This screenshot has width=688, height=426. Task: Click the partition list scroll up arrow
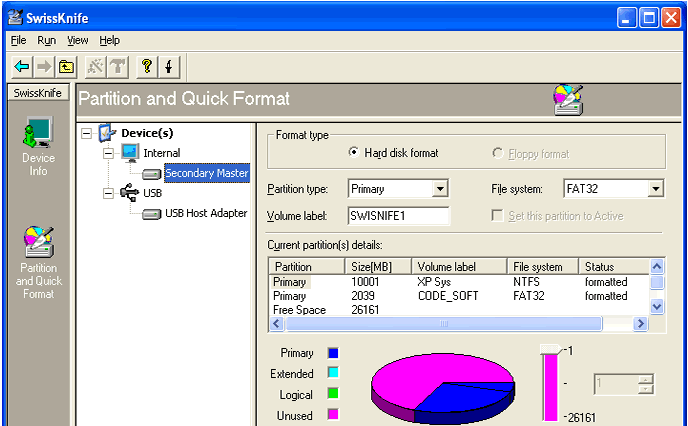click(x=656, y=266)
